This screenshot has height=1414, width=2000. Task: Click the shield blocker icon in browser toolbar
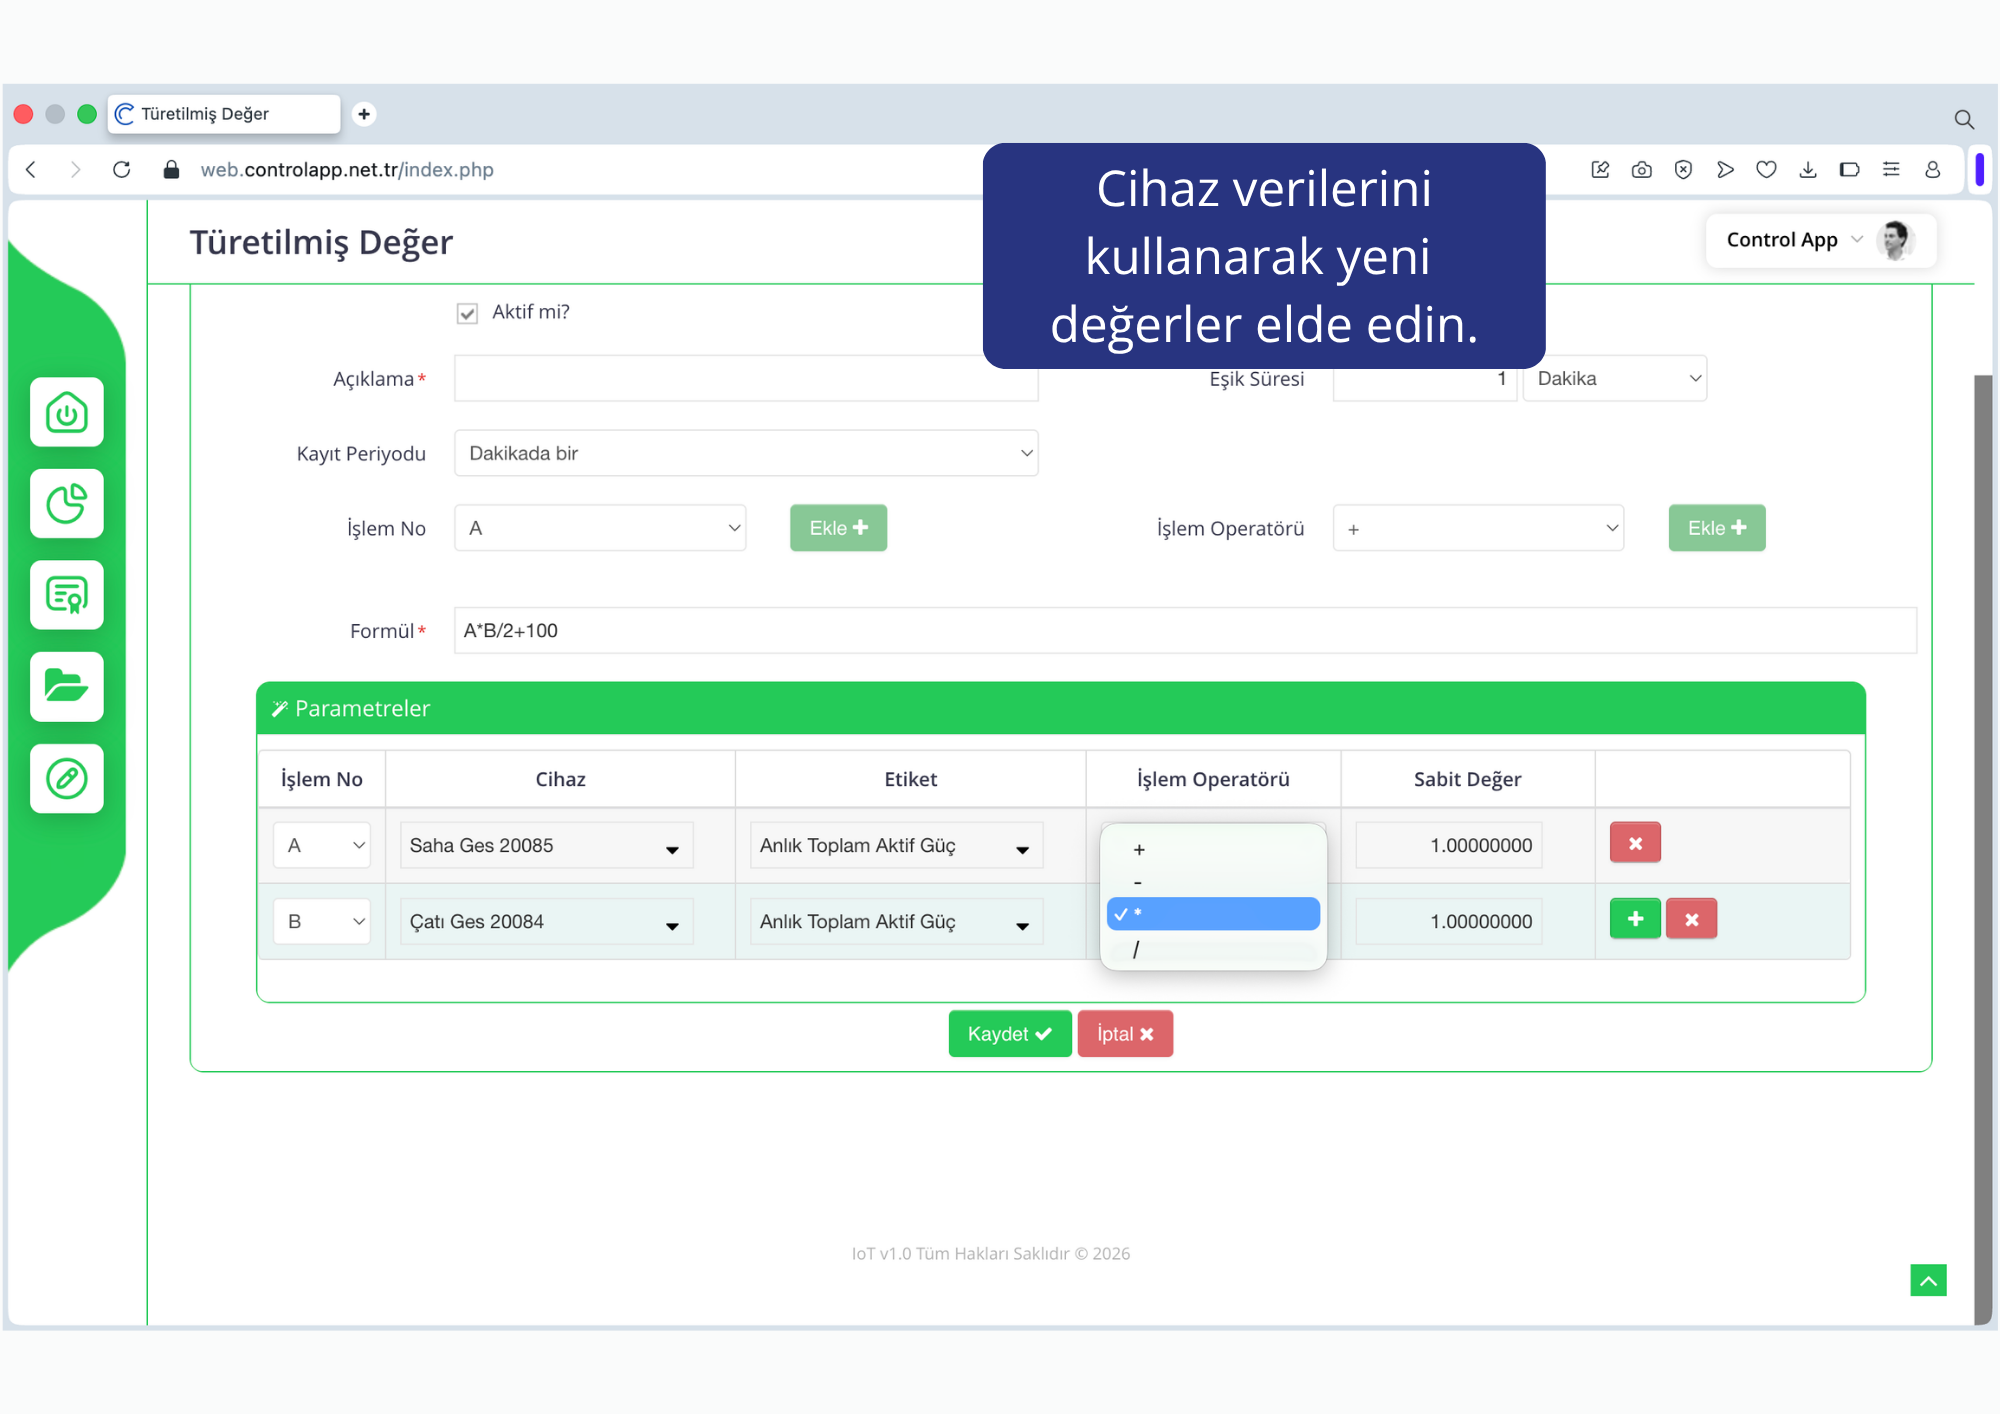pyautogui.click(x=1683, y=170)
